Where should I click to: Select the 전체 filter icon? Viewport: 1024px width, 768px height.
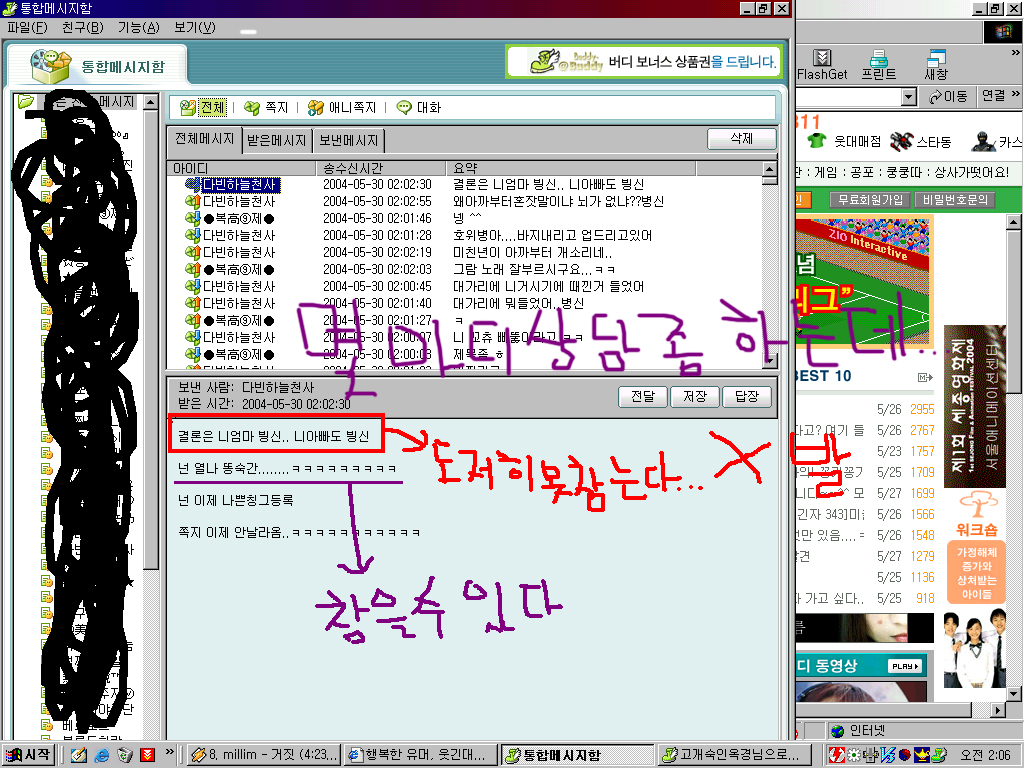click(188, 108)
